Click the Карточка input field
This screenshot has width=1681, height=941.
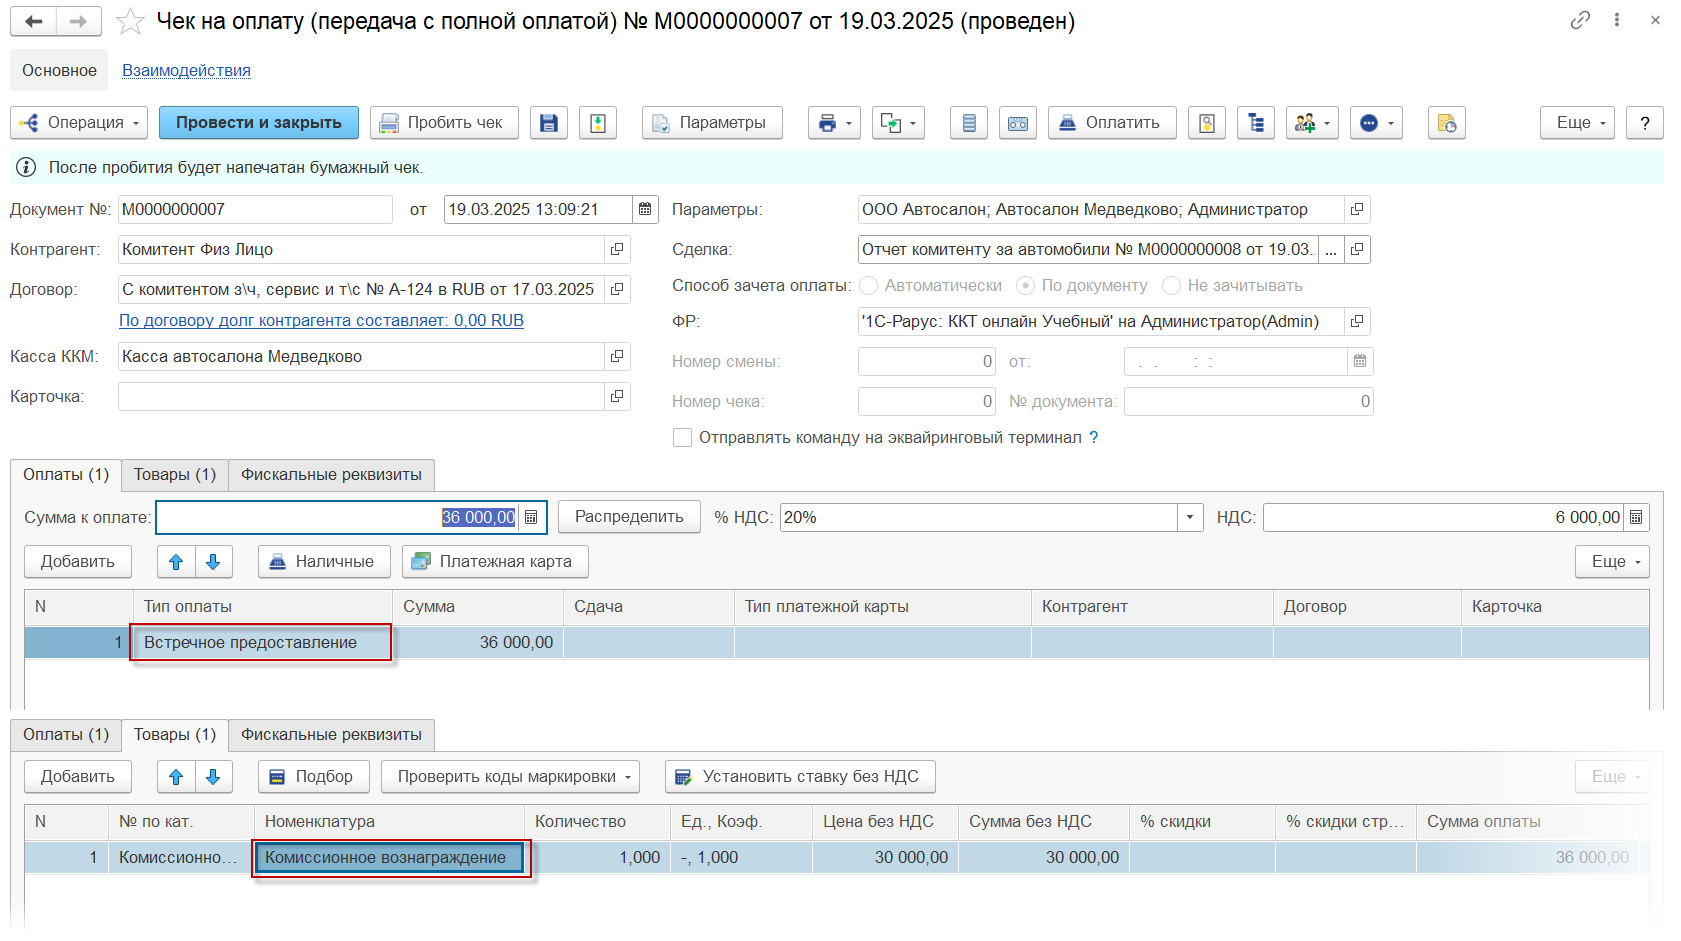click(x=361, y=396)
